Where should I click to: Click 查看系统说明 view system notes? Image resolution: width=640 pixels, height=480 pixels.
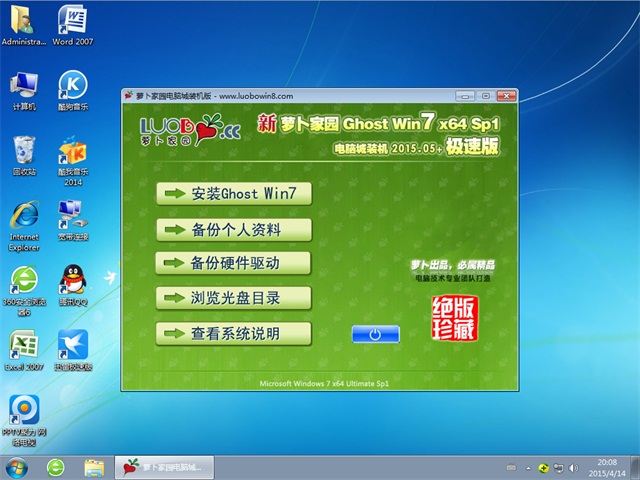click(x=234, y=332)
